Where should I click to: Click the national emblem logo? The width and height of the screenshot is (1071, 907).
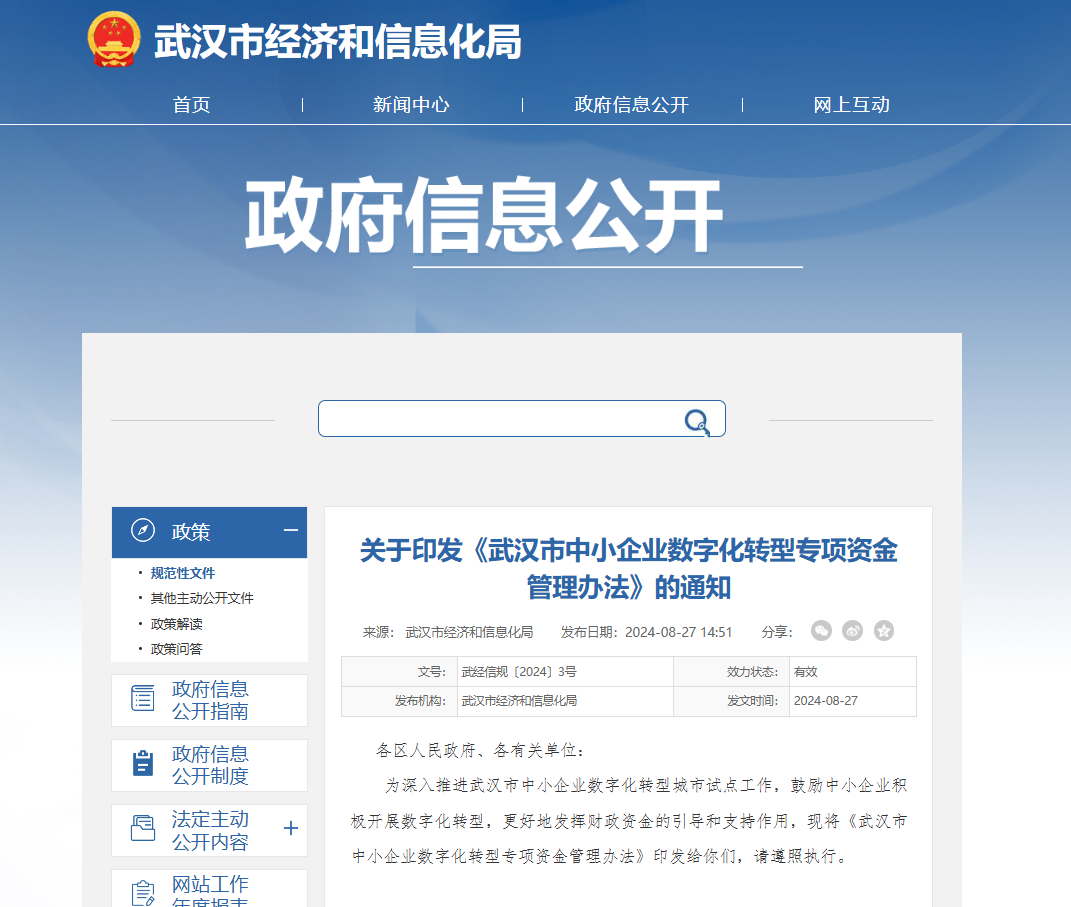[x=113, y=40]
